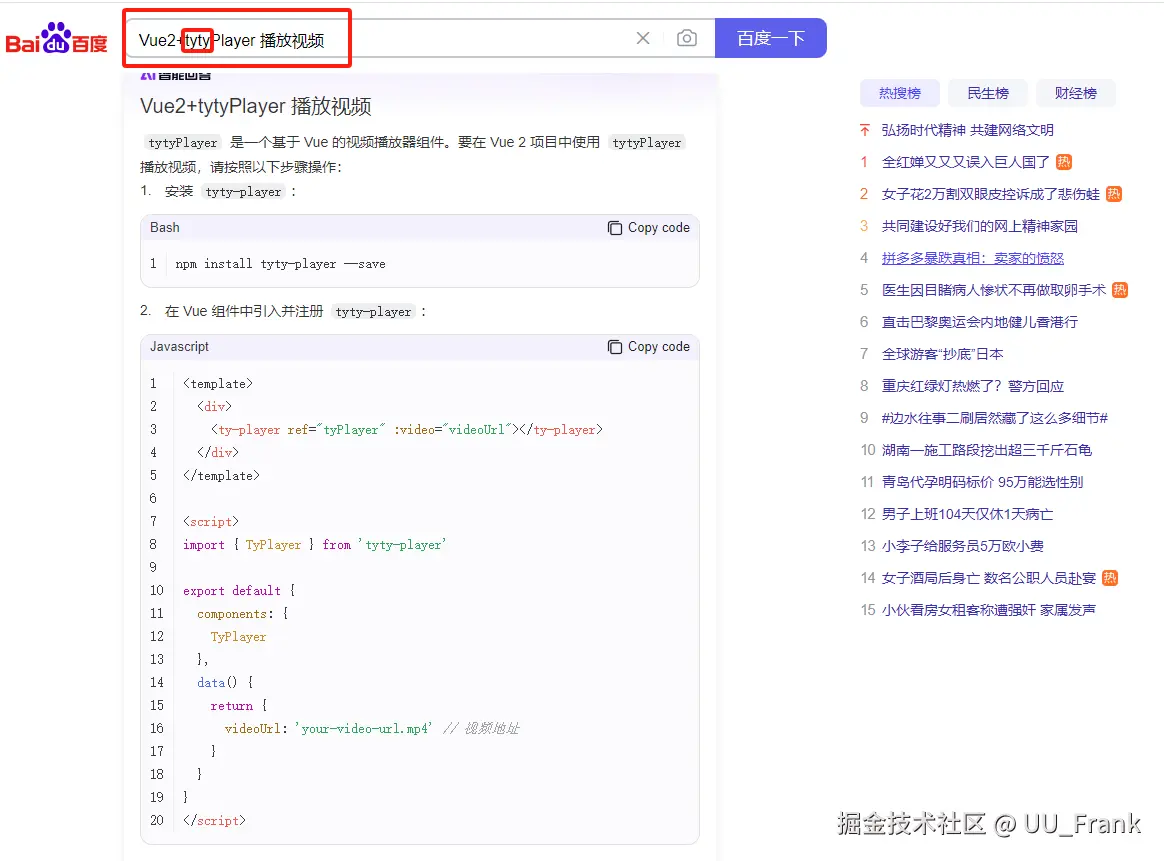Screen dimensions: 1164x861
Task: Click the 百度一下 search button
Action: [771, 38]
